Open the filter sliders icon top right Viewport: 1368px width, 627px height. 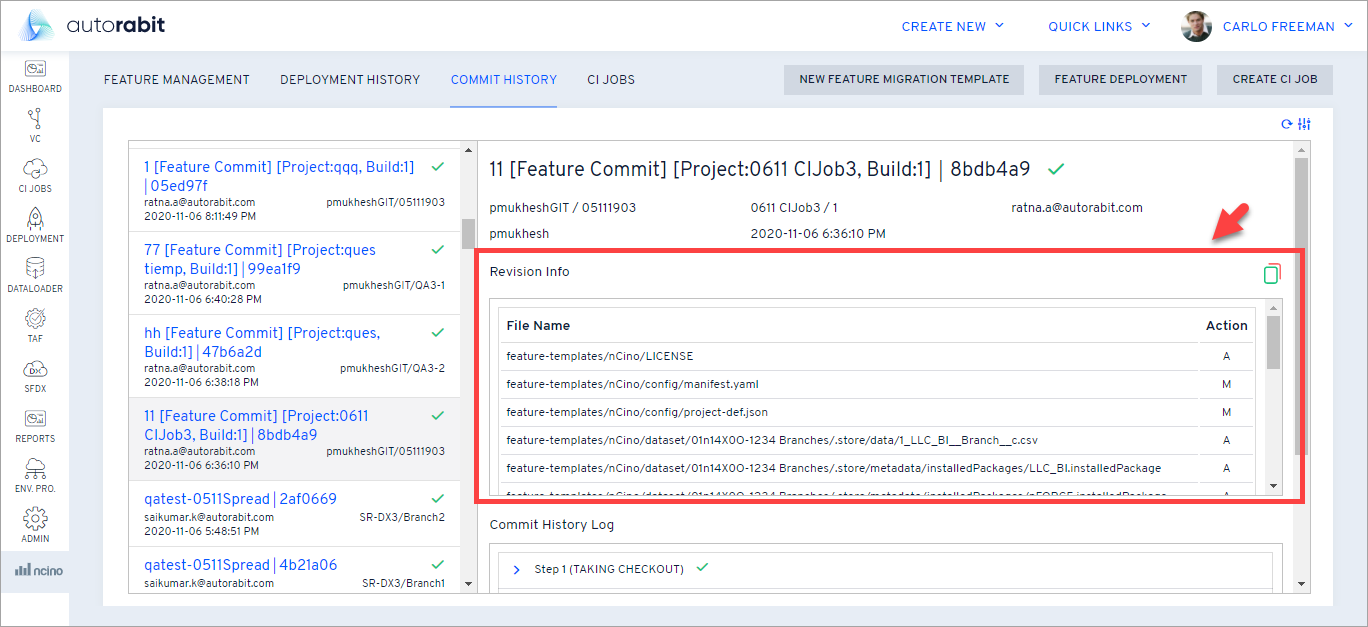point(1306,122)
